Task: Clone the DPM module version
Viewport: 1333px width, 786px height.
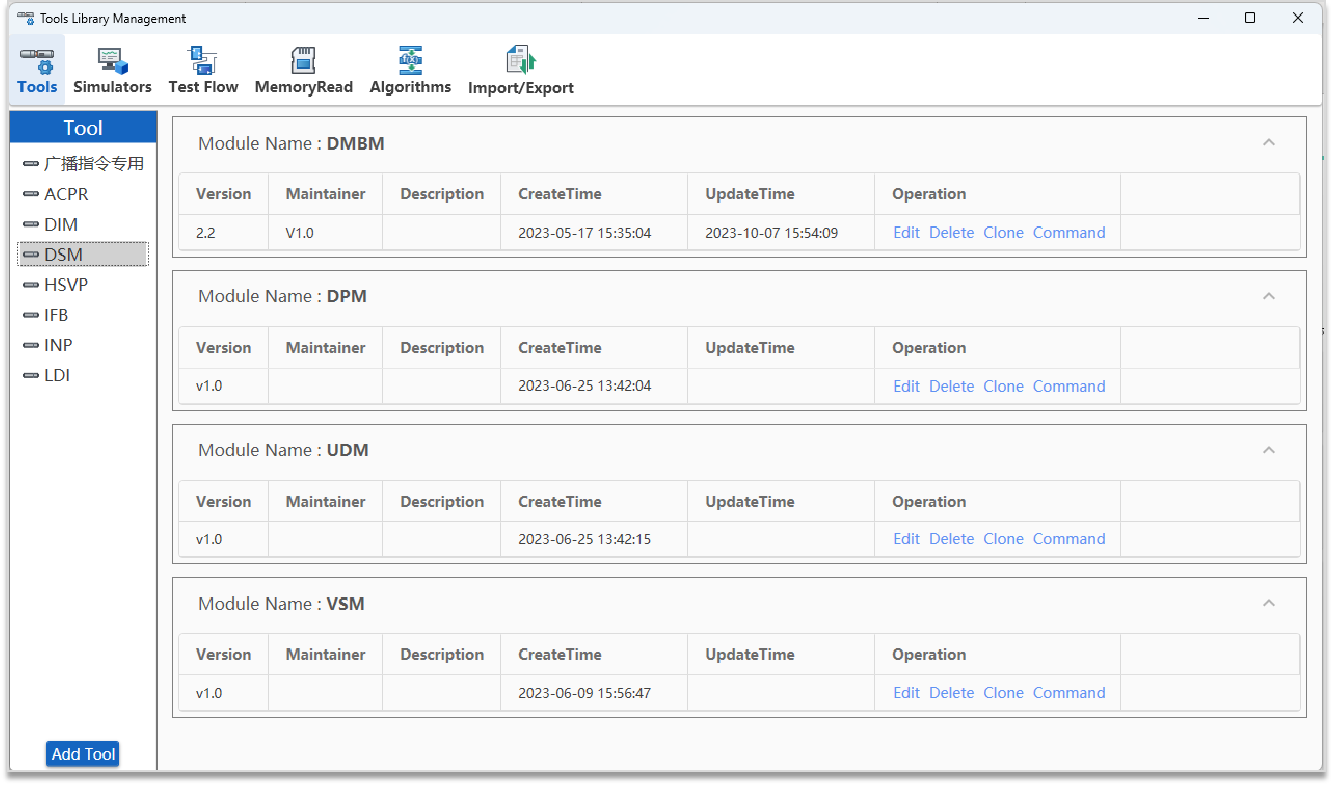Action: [1003, 386]
